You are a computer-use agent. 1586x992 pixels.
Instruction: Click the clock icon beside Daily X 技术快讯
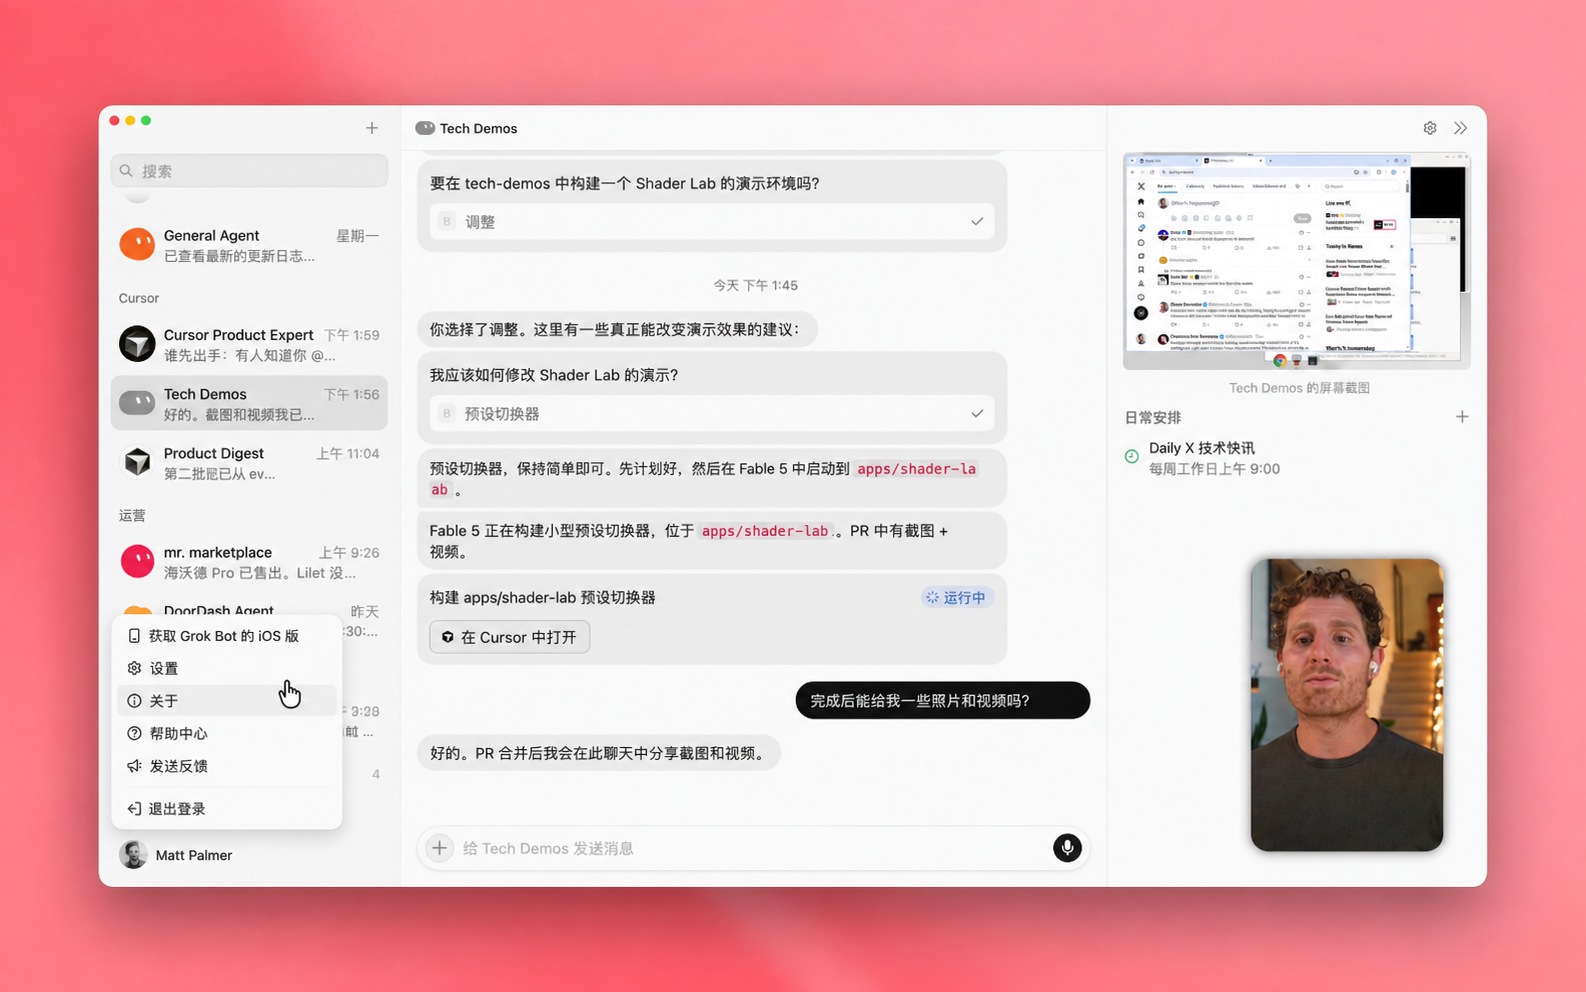(x=1132, y=457)
